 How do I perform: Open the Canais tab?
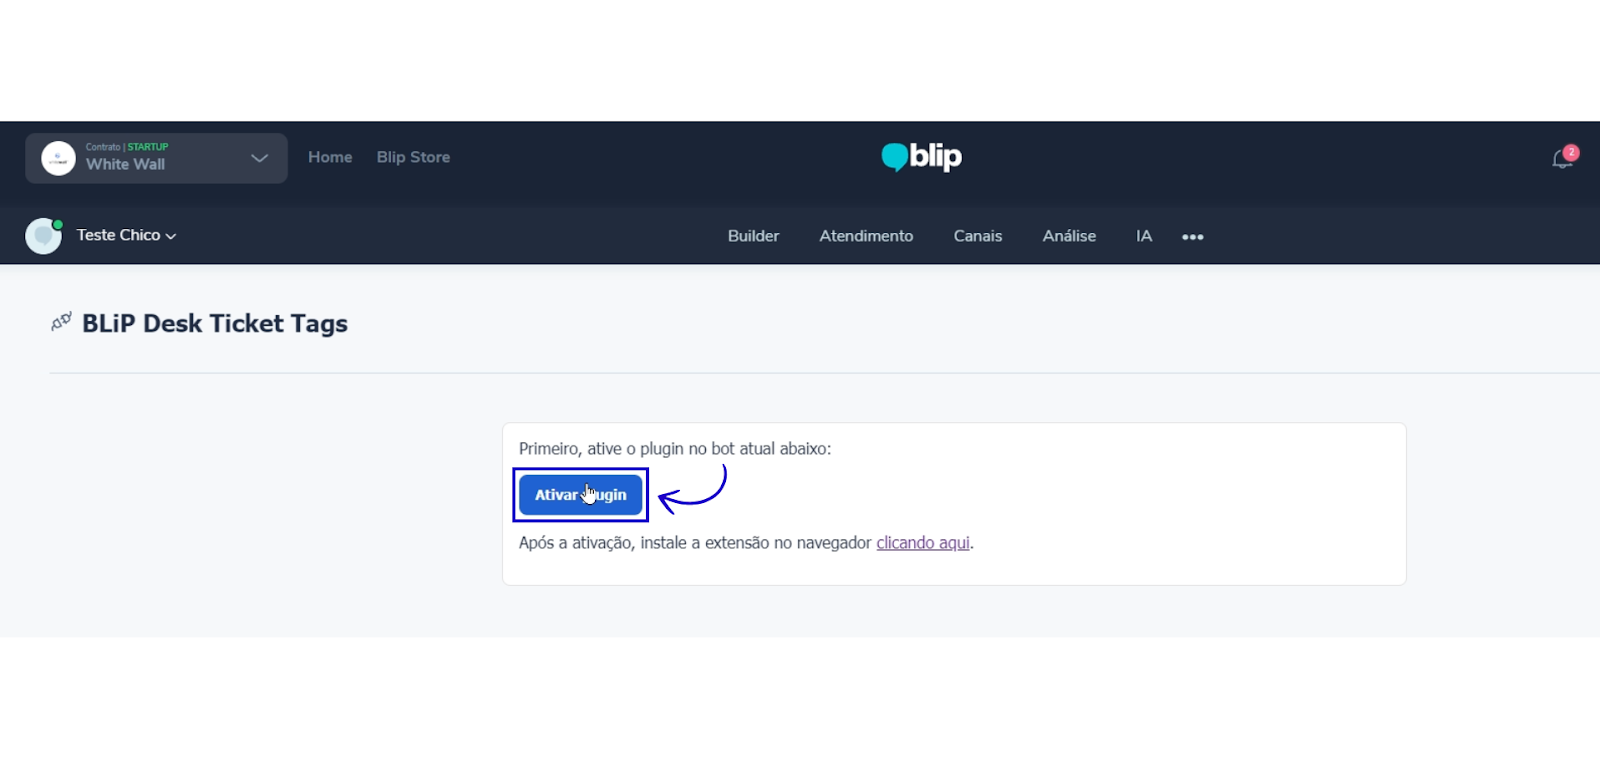tap(977, 236)
